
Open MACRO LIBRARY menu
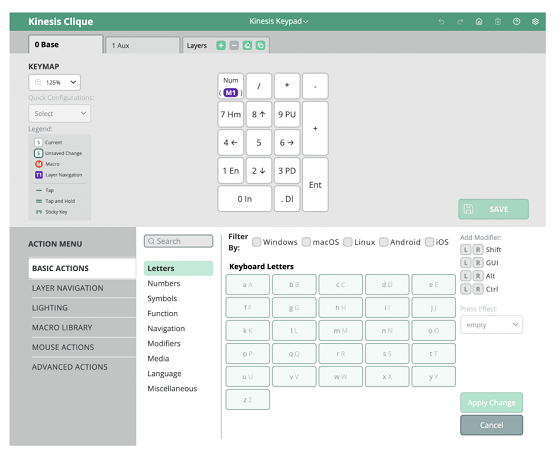click(x=82, y=327)
